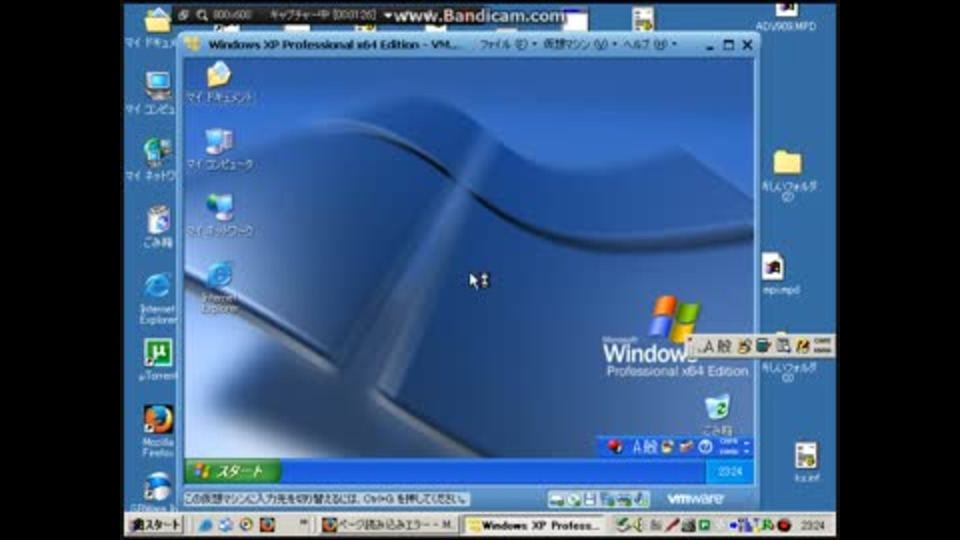Select guest desktop マイ ドキュメント icon

pyautogui.click(x=219, y=82)
